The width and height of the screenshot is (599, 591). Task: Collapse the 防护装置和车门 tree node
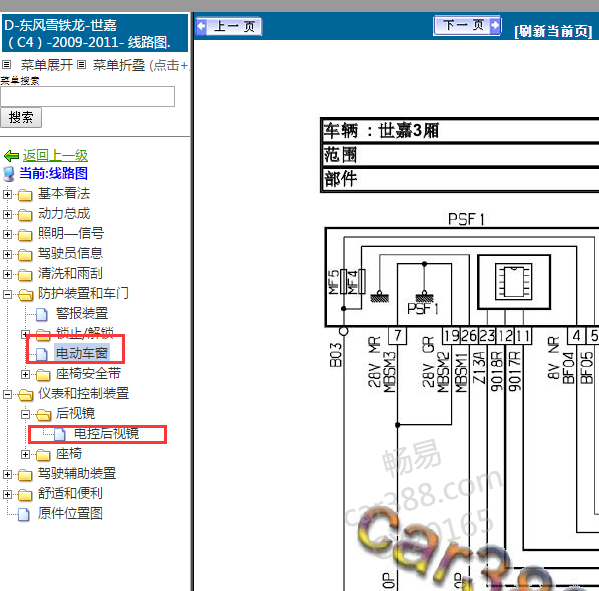(7, 294)
